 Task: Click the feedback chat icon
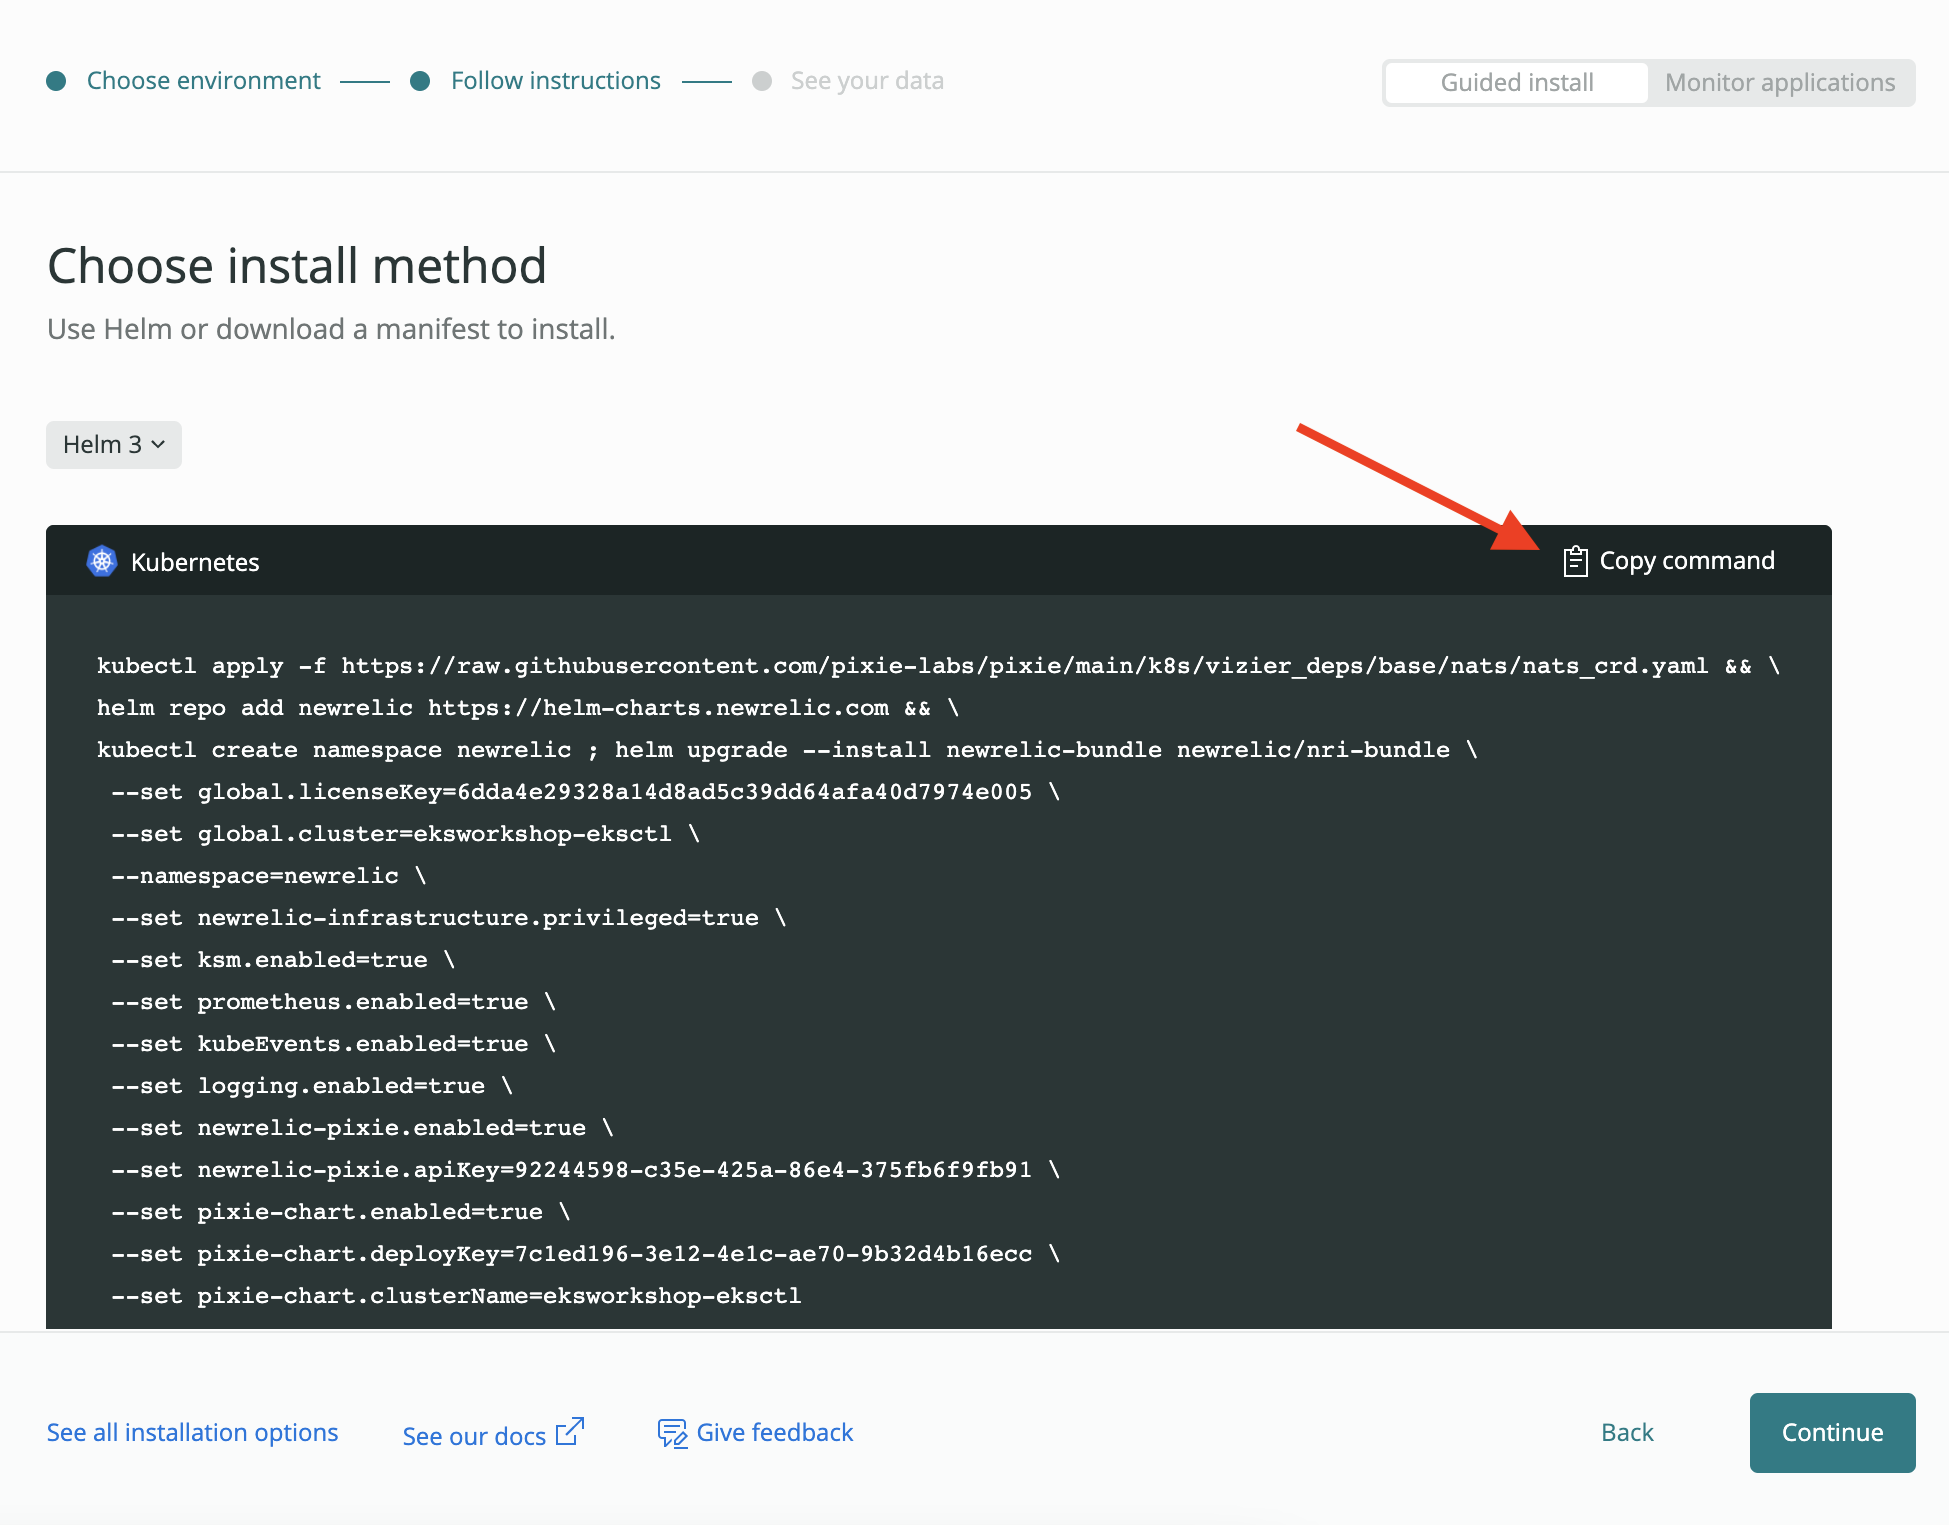click(x=672, y=1433)
